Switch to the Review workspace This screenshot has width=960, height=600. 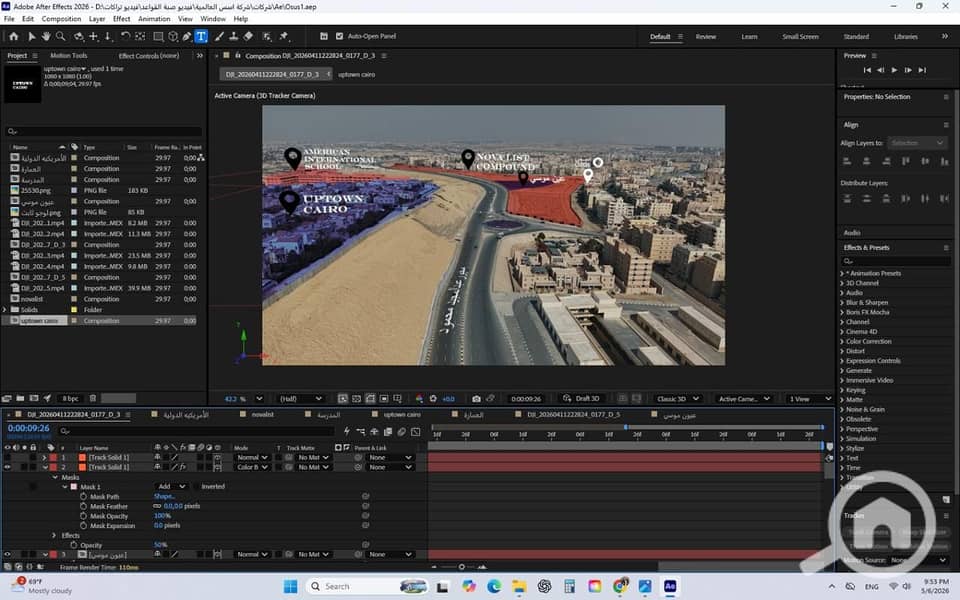[x=706, y=37]
